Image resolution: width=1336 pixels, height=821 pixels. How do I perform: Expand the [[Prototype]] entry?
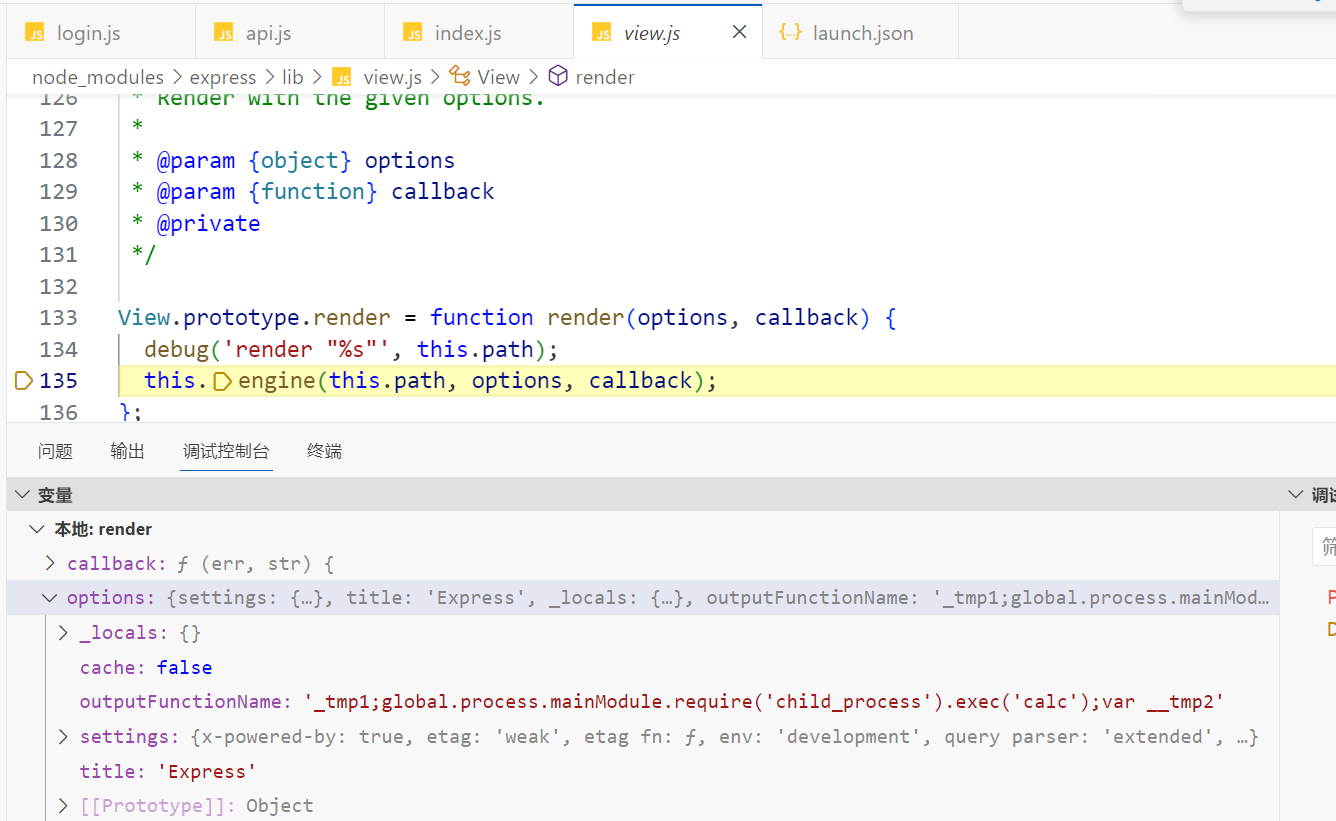(x=63, y=805)
